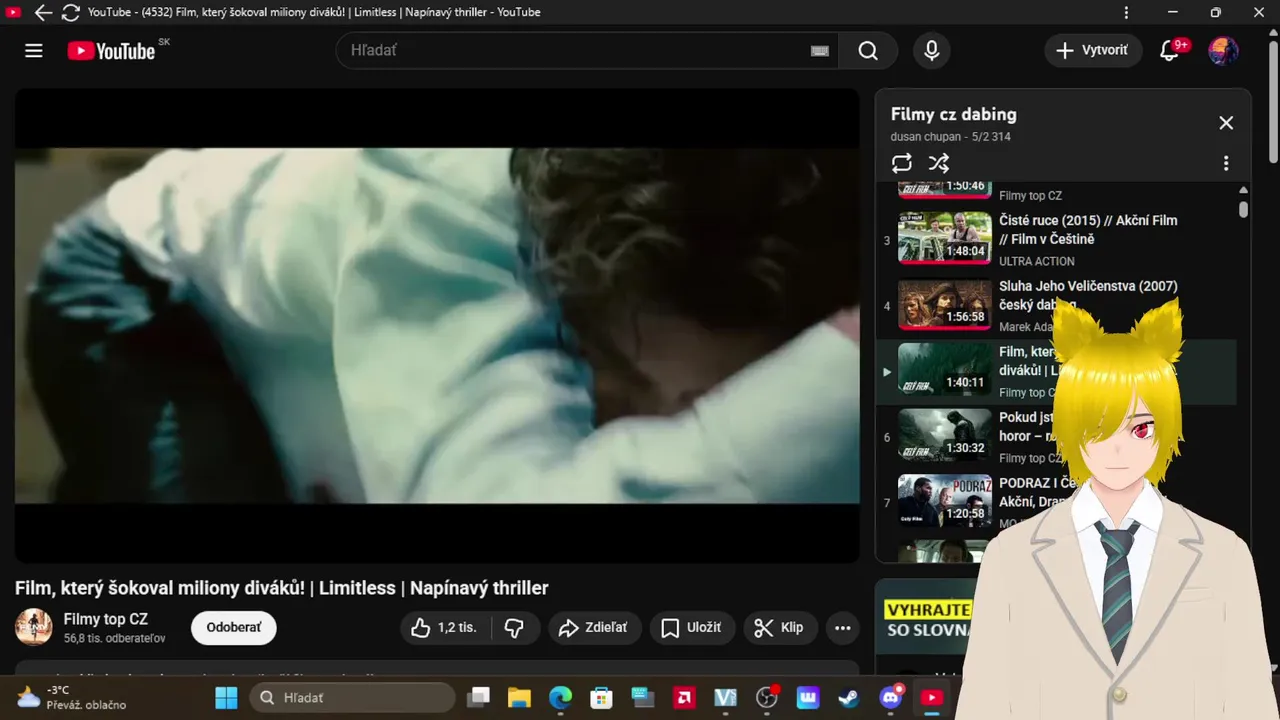Screen dimensions: 1280x720
Task: Open Discord from the taskbar
Action: [891, 697]
